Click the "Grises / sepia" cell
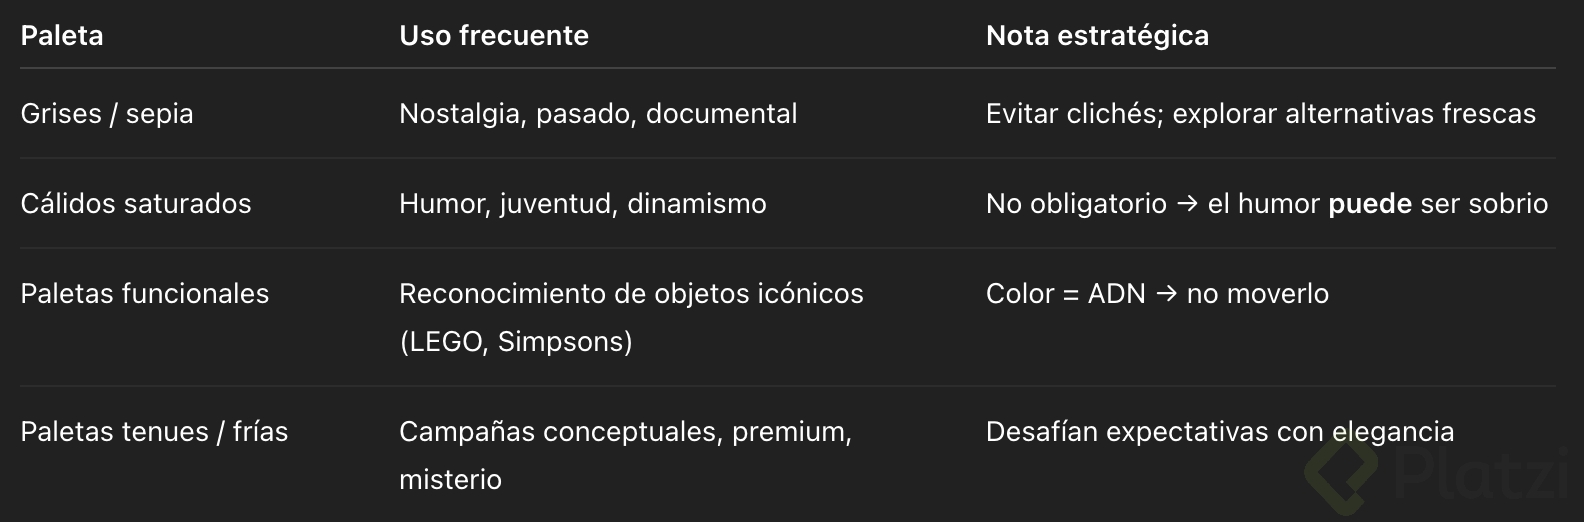This screenshot has height=522, width=1584. (x=107, y=114)
